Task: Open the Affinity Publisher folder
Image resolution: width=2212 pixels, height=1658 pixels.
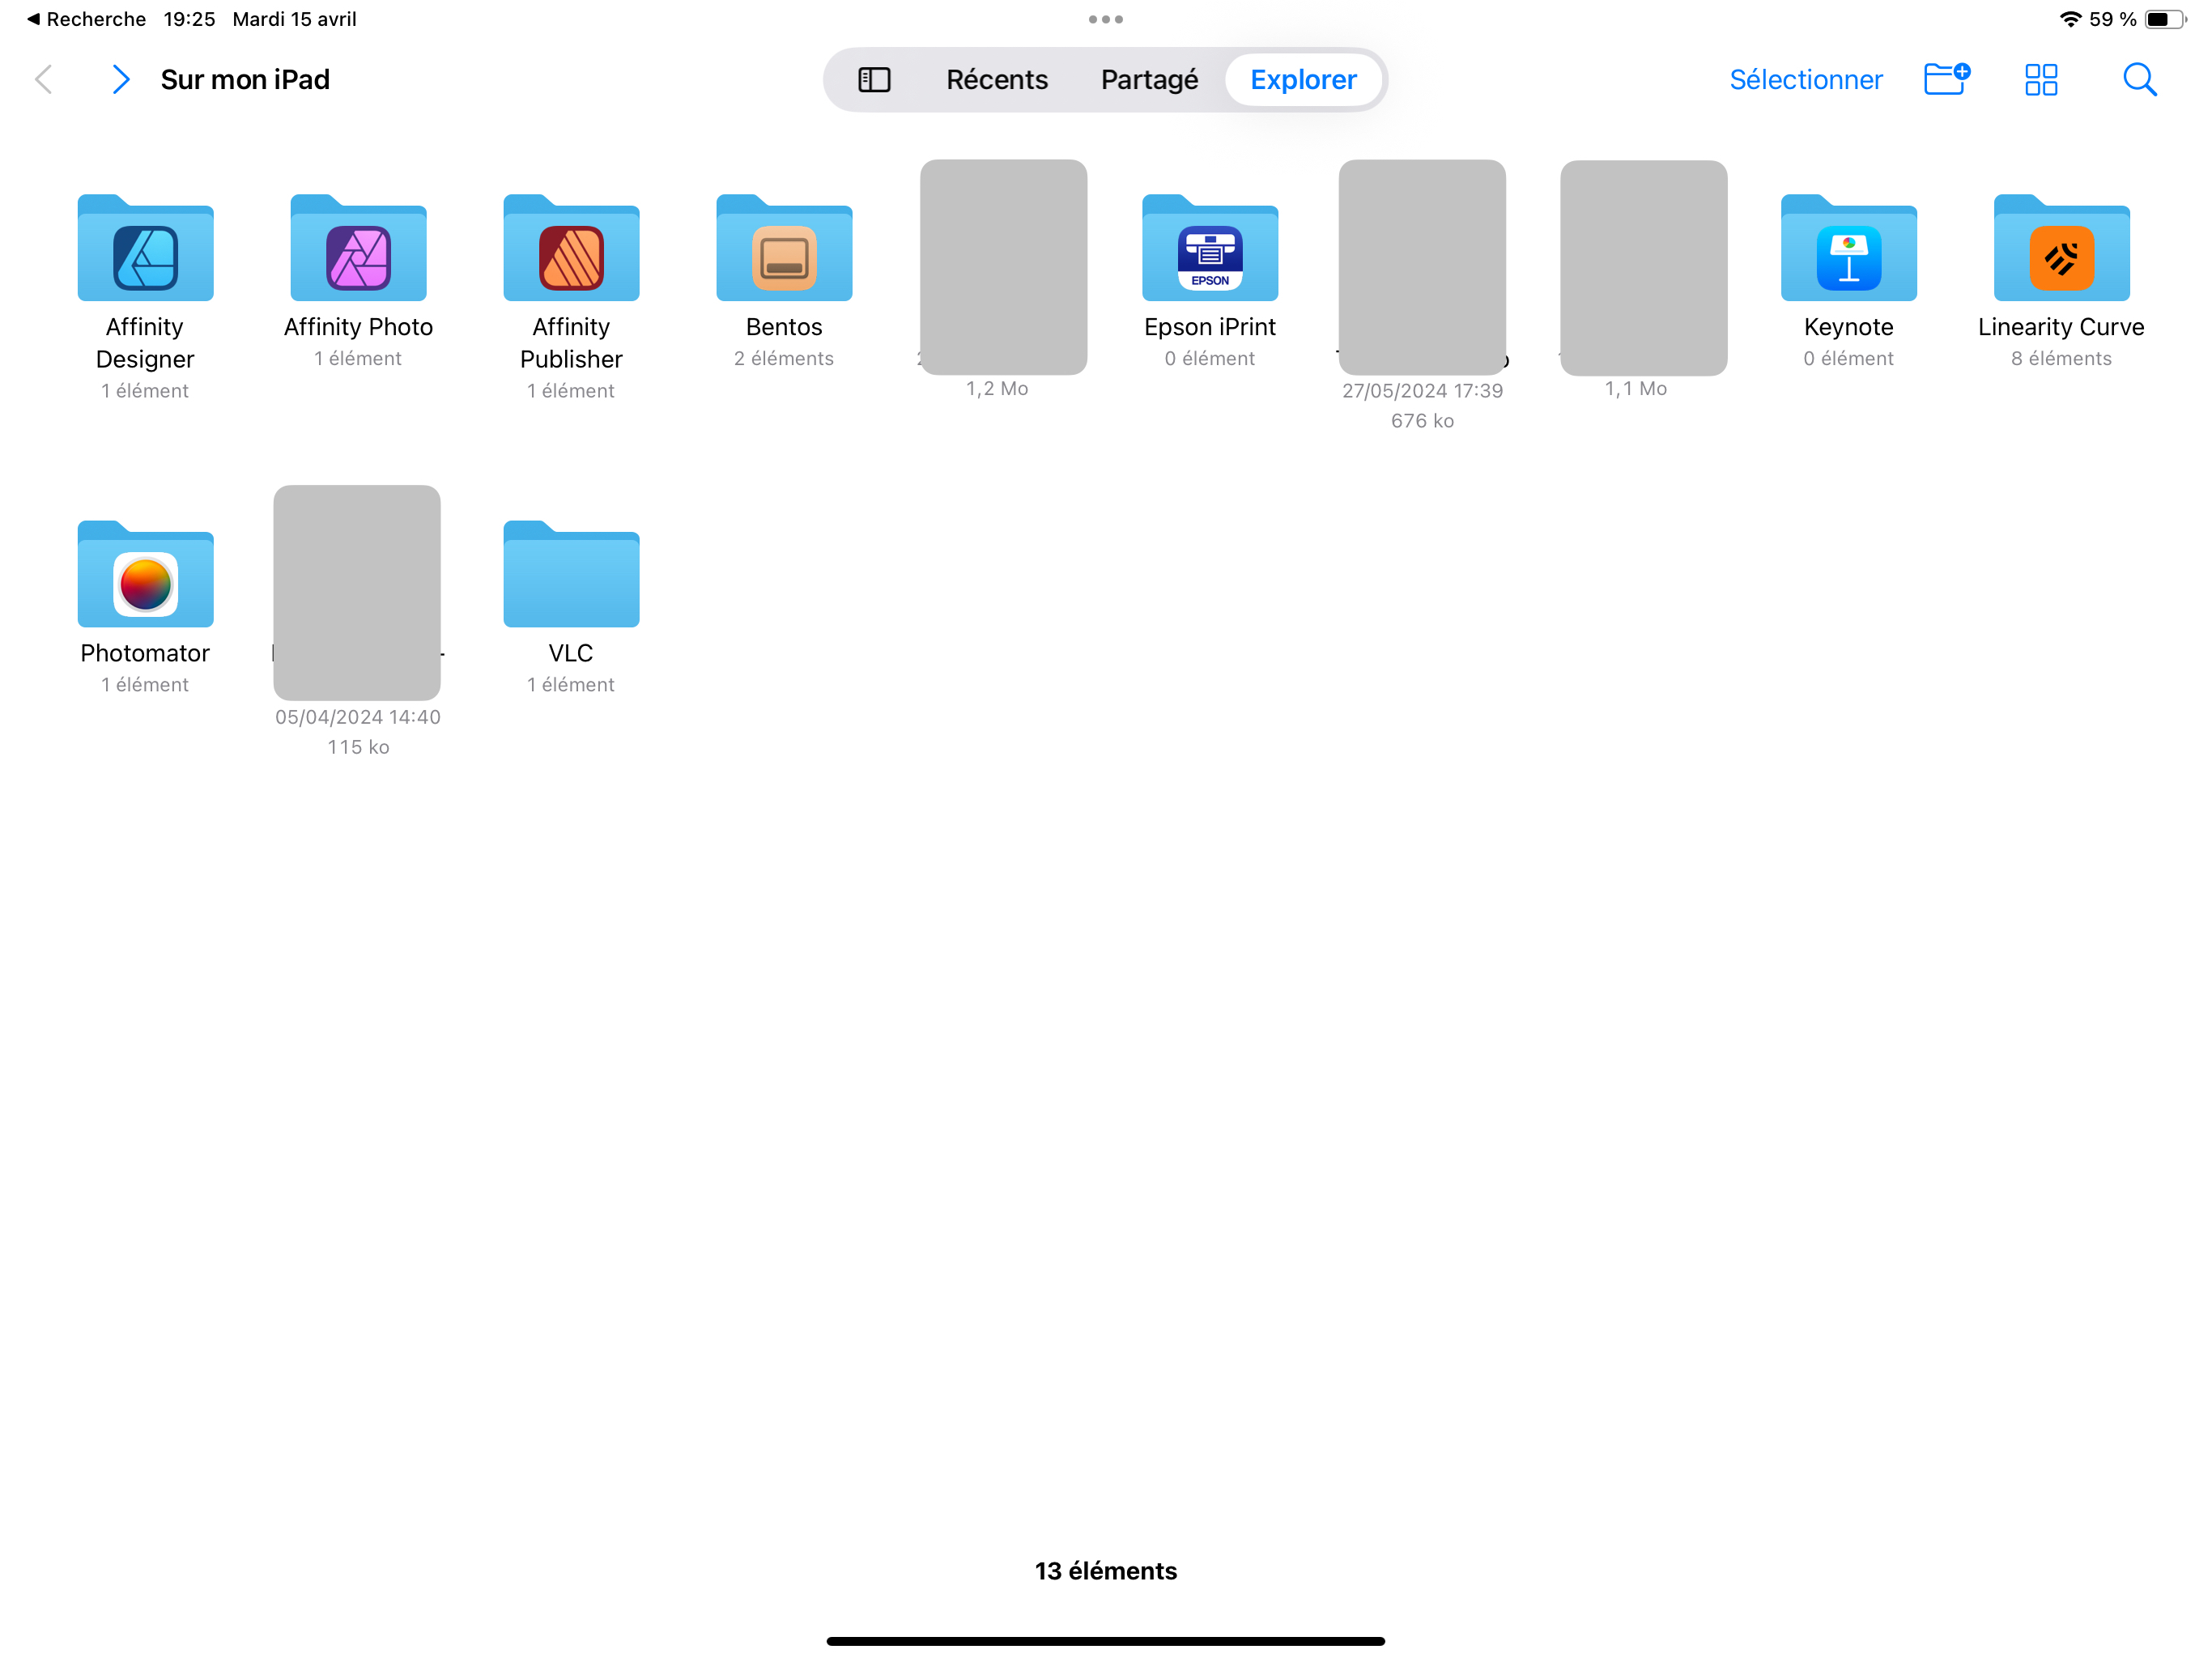Action: [571, 248]
